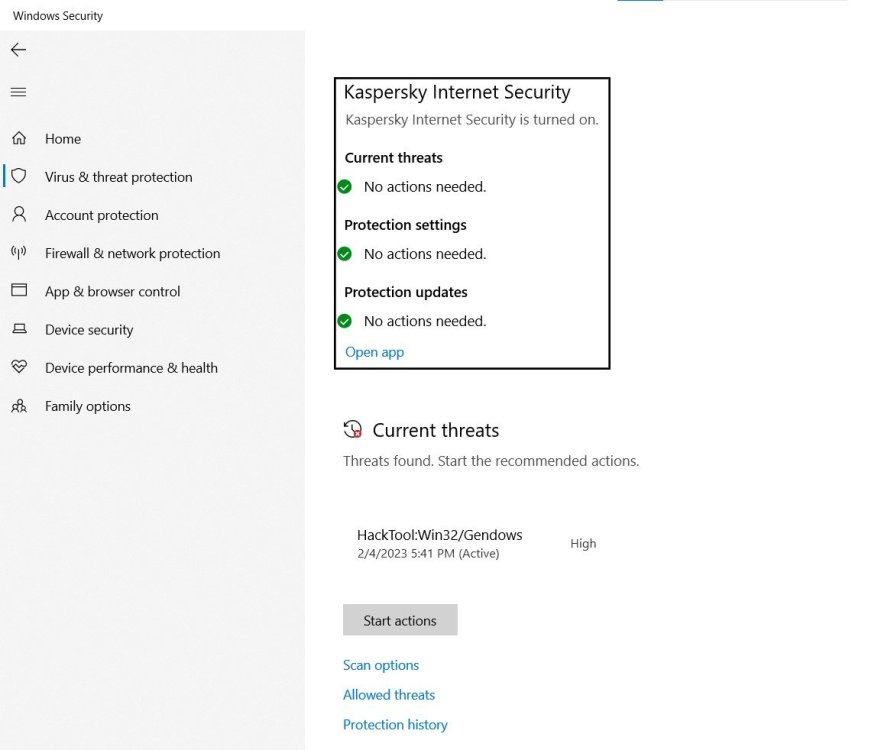This screenshot has height=750, width=894.
Task: Click the Virus & threat protection shield icon
Action: (18, 176)
